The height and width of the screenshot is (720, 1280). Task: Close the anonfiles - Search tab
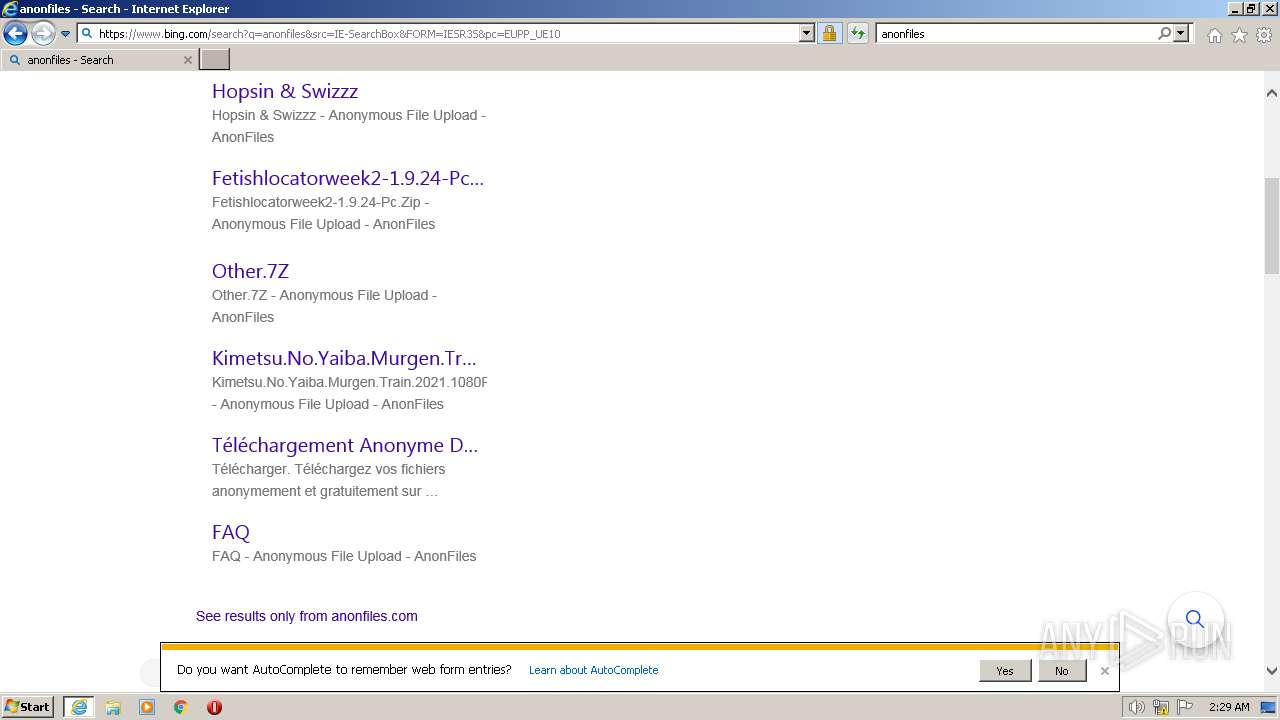187,60
